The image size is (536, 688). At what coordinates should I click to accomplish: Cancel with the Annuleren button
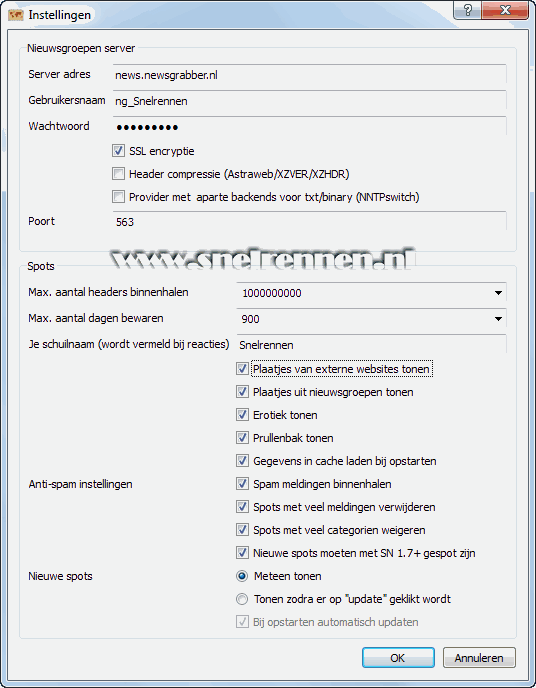coord(479,658)
